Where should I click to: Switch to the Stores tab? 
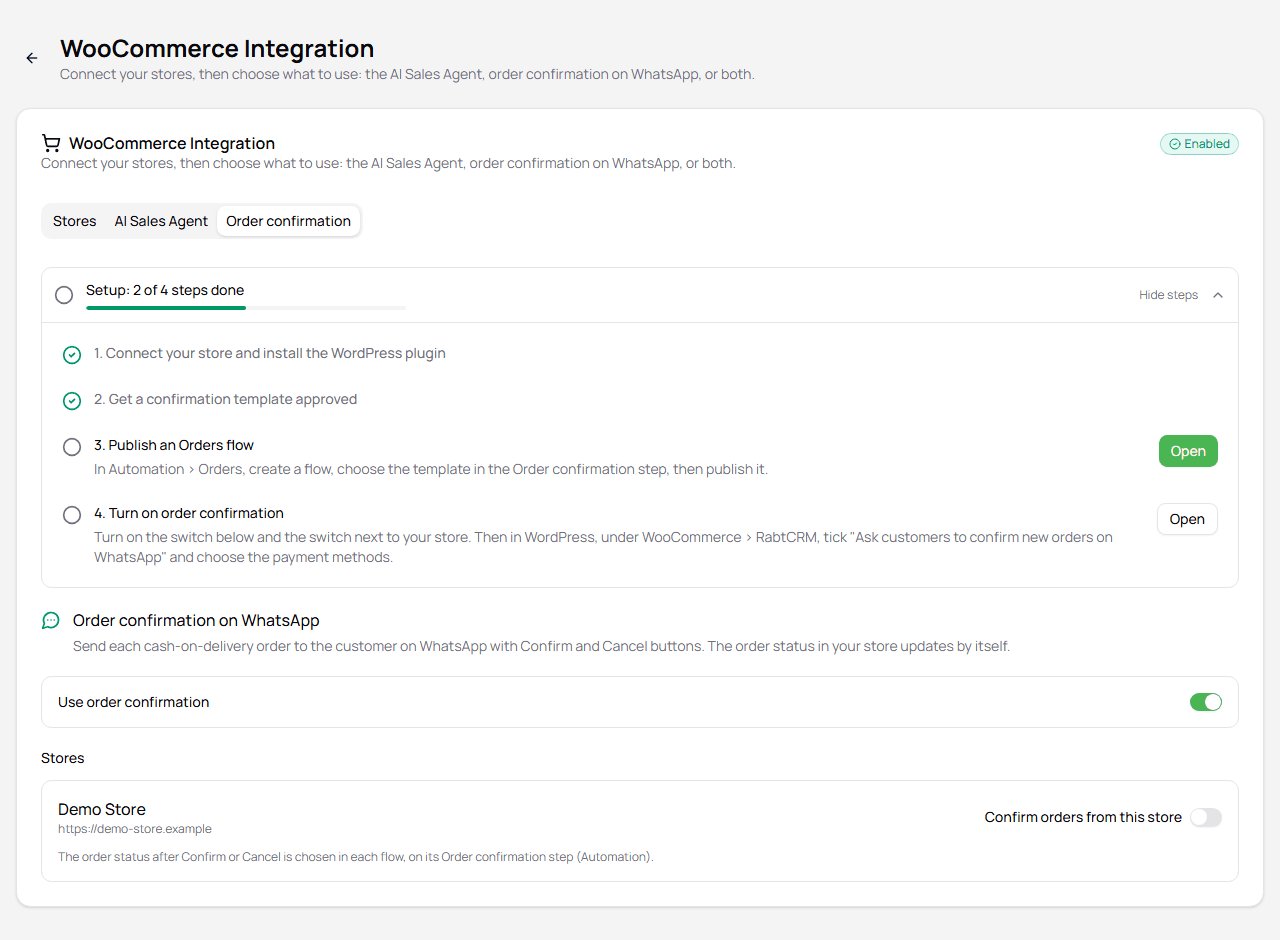coord(75,221)
